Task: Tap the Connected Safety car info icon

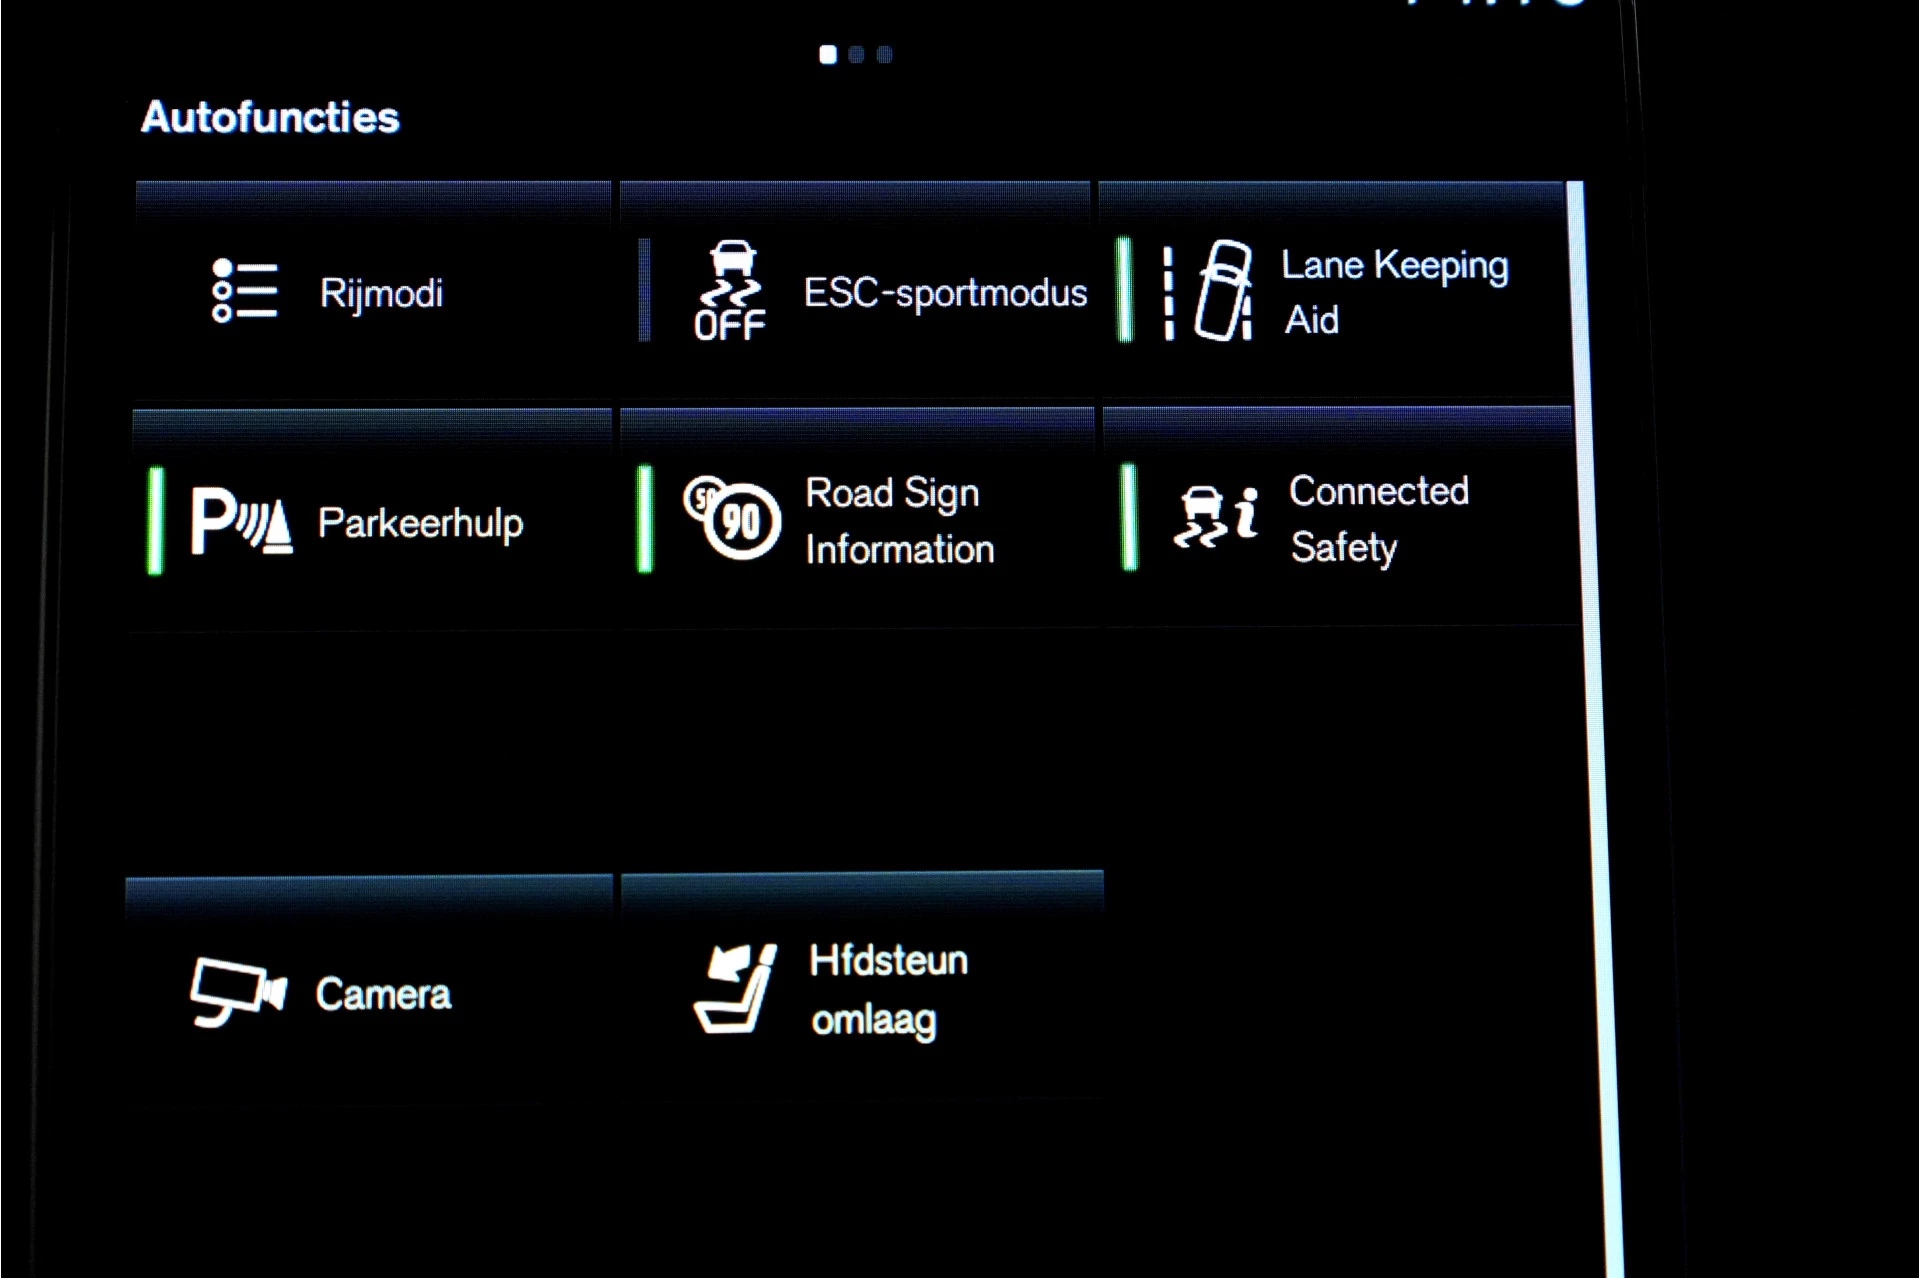Action: click(1216, 517)
